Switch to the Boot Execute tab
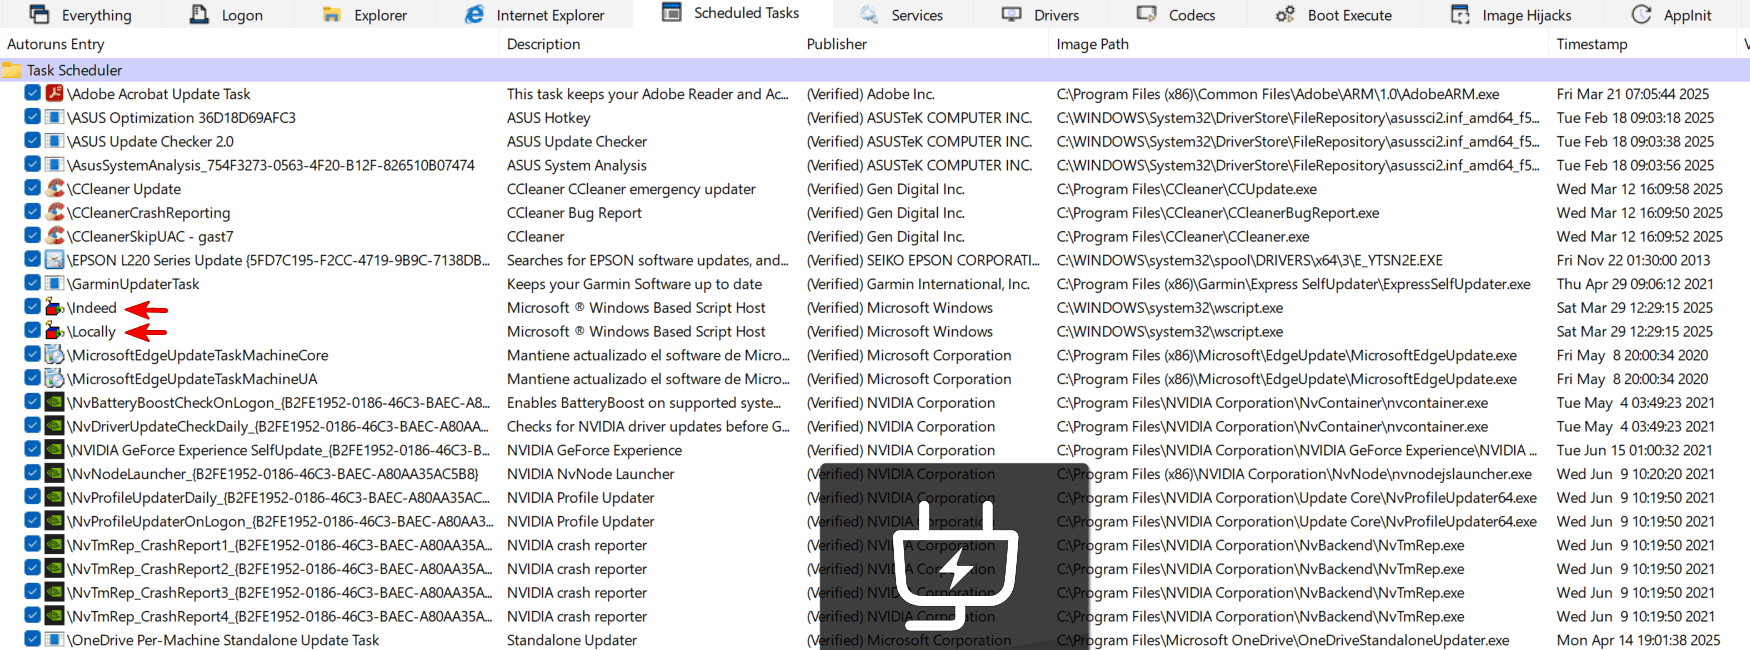The image size is (1750, 650). [x=1333, y=15]
